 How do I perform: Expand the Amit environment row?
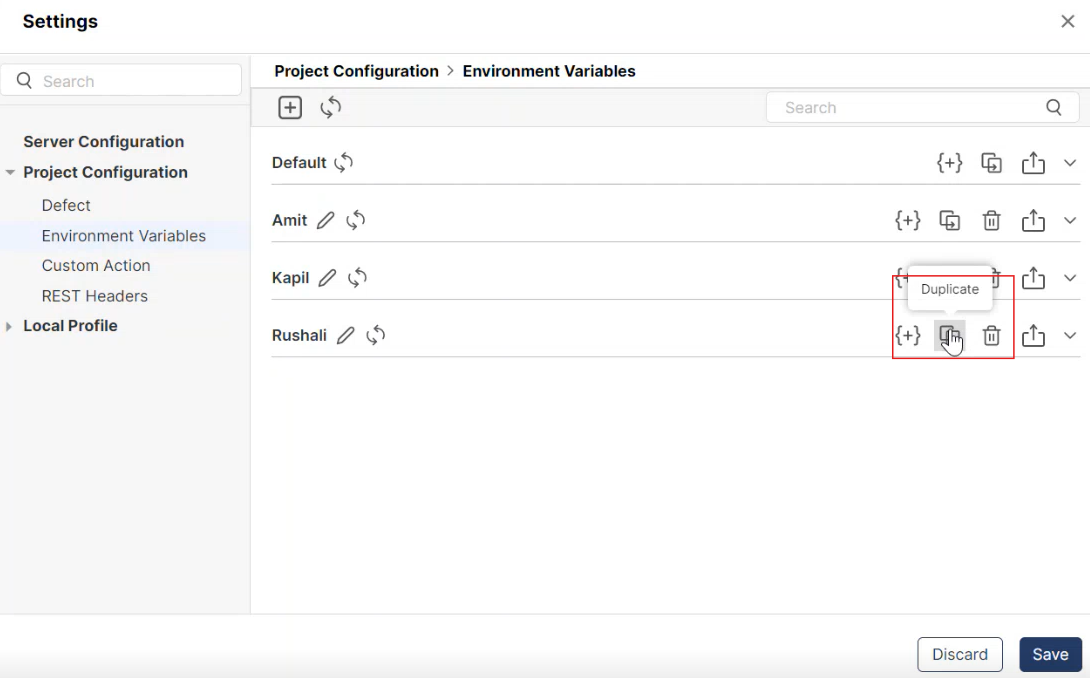1070,221
